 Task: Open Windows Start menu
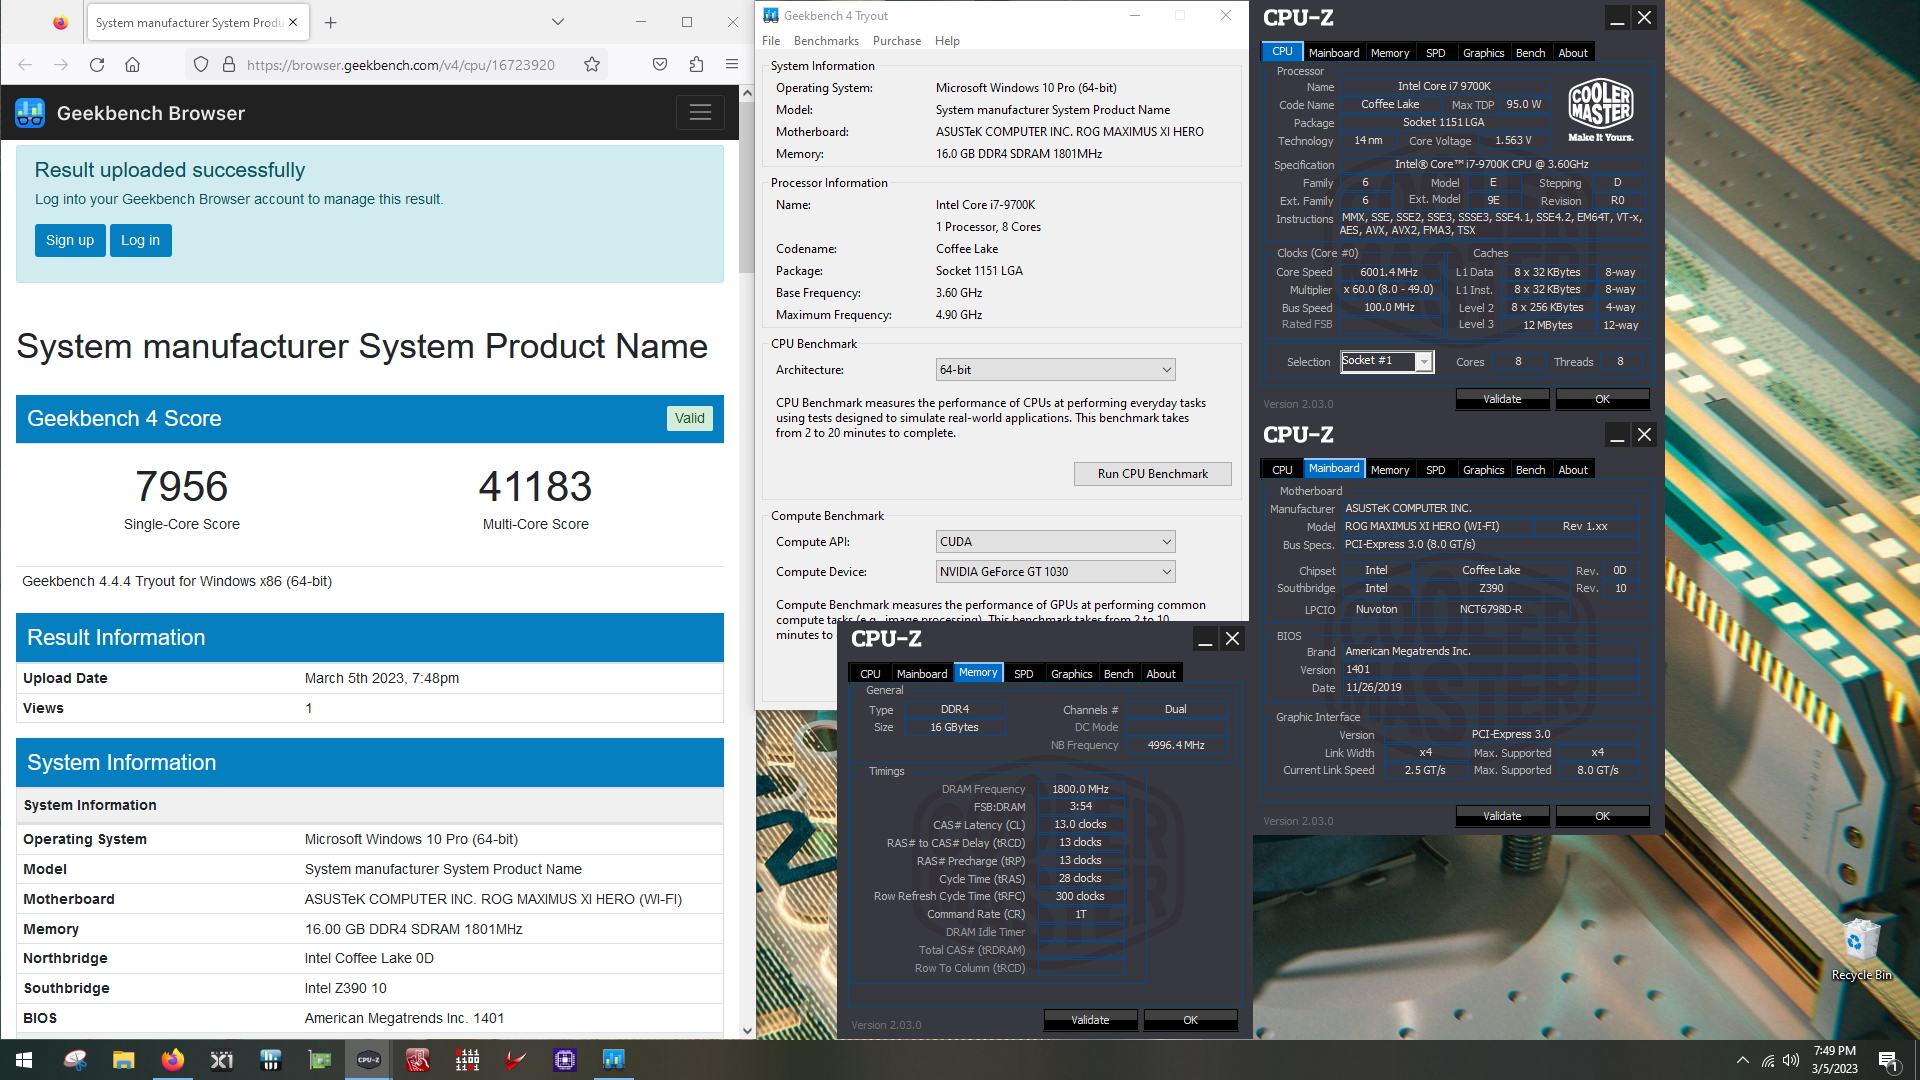[x=24, y=1060]
